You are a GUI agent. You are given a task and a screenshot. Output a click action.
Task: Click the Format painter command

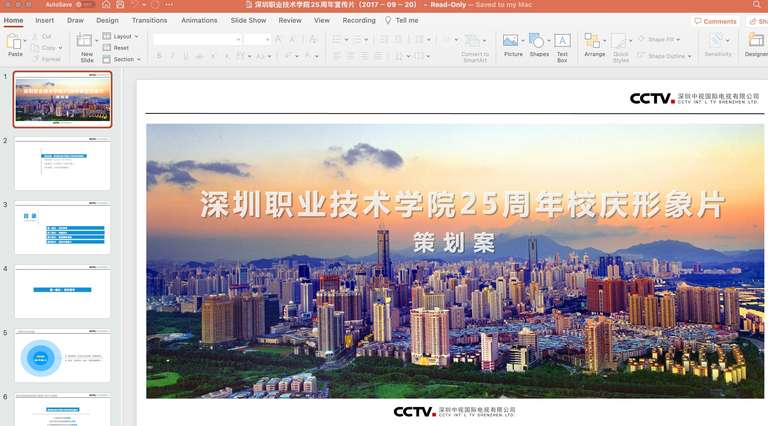47,59
